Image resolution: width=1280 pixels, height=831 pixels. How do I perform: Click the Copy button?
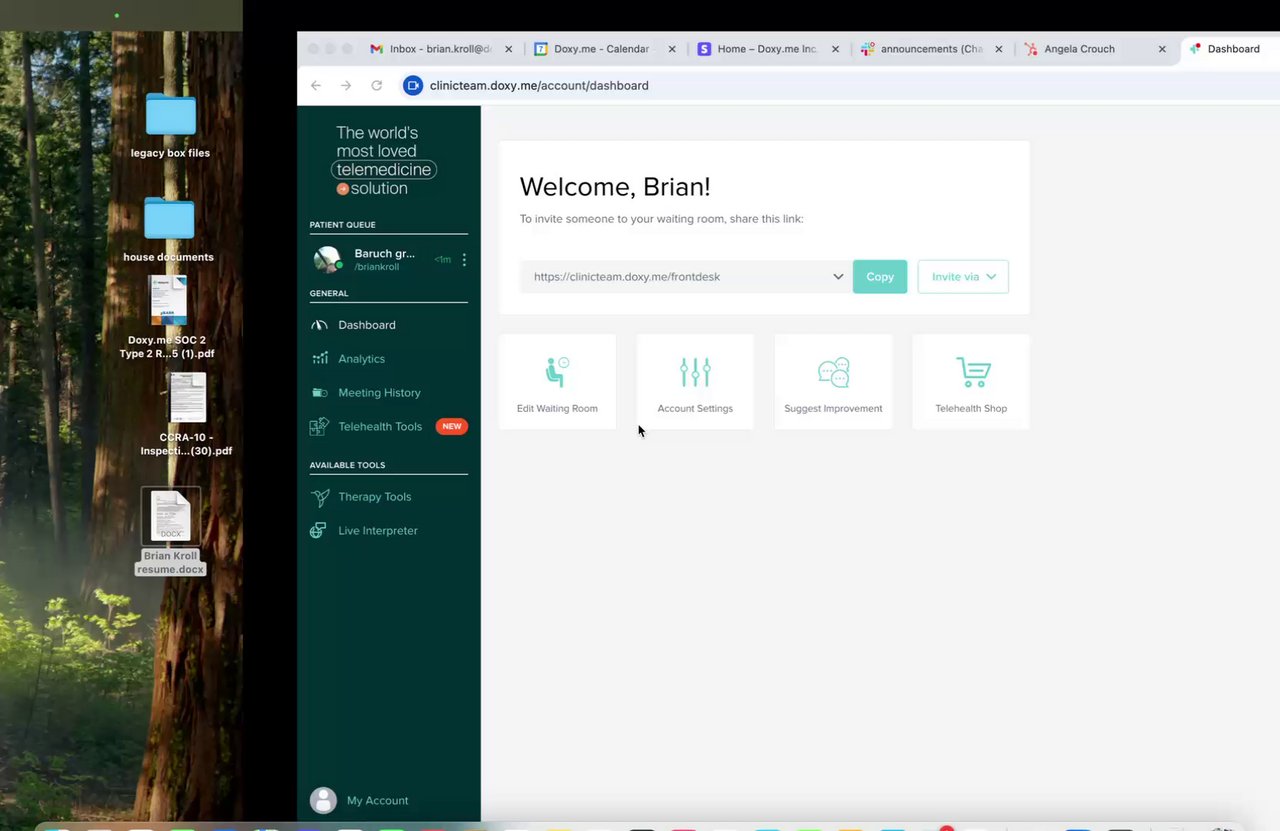tap(880, 277)
